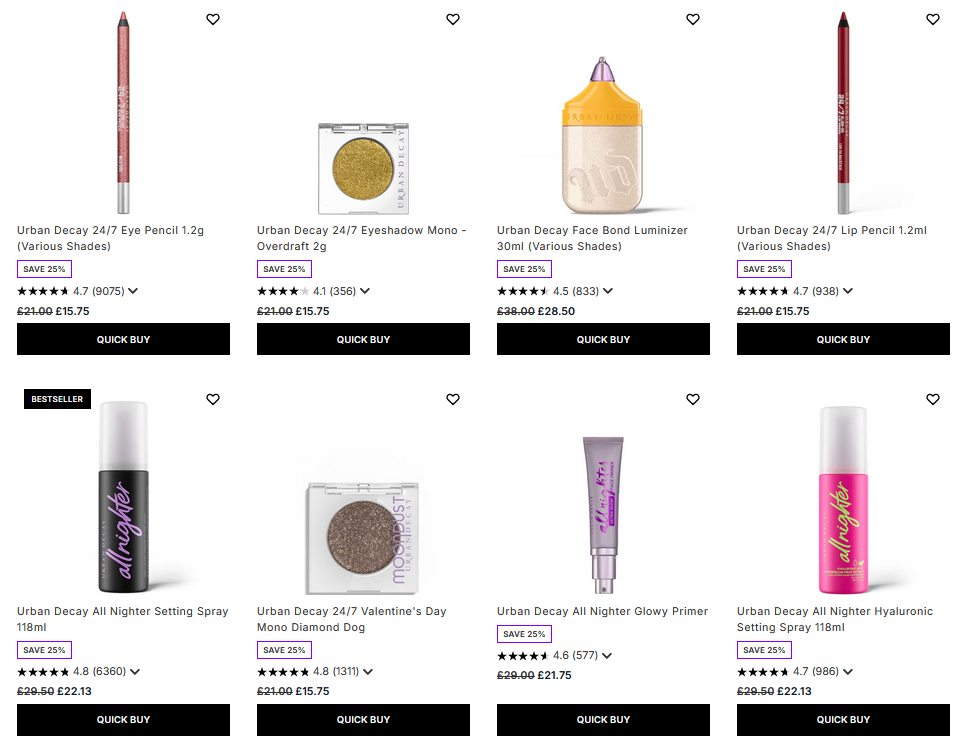Open the 938 ratings chevron on Lip Pencil
Viewport: 955px width, 743px height.
(848, 291)
